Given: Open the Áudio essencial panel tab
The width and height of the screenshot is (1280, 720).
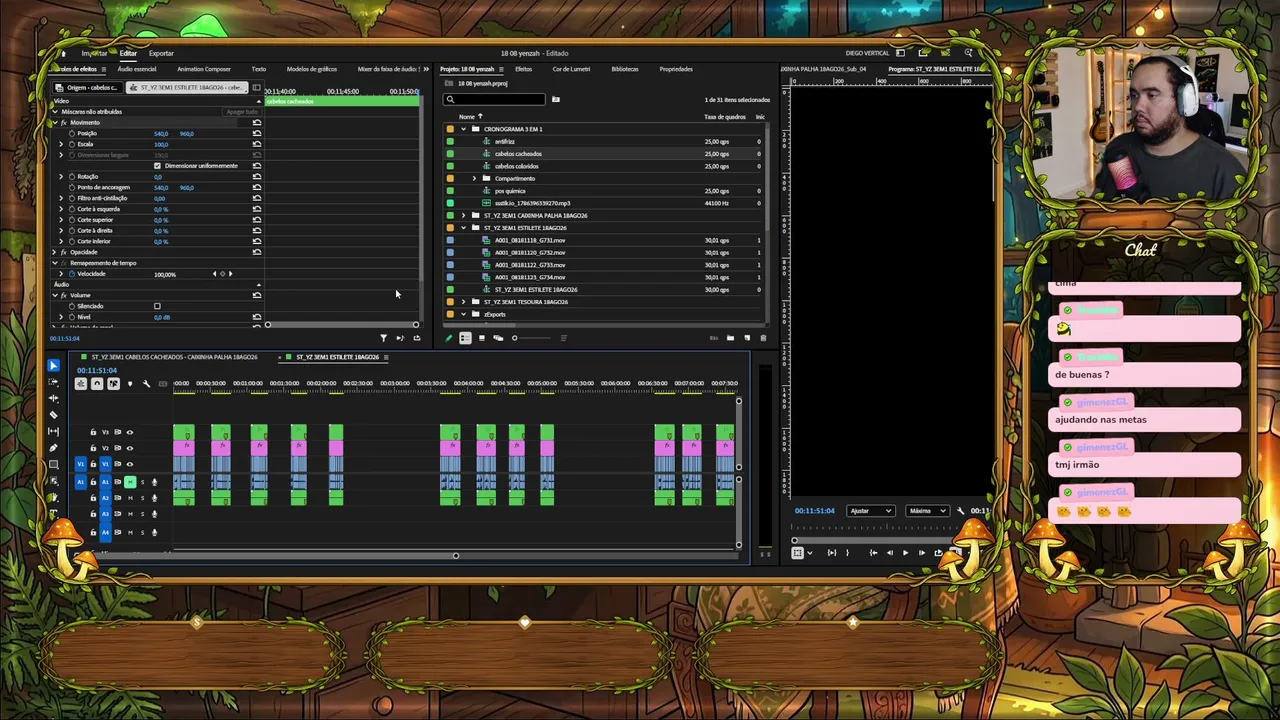Looking at the screenshot, I should tap(137, 69).
